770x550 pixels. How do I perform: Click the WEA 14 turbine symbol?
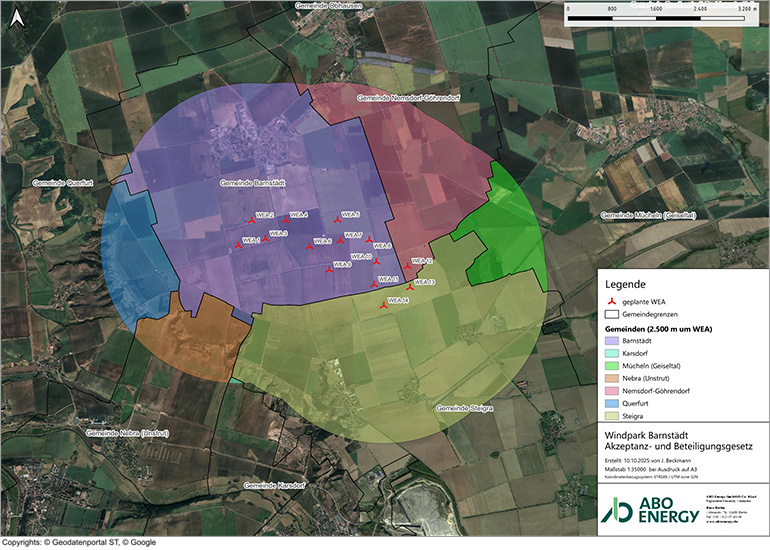click(x=382, y=304)
